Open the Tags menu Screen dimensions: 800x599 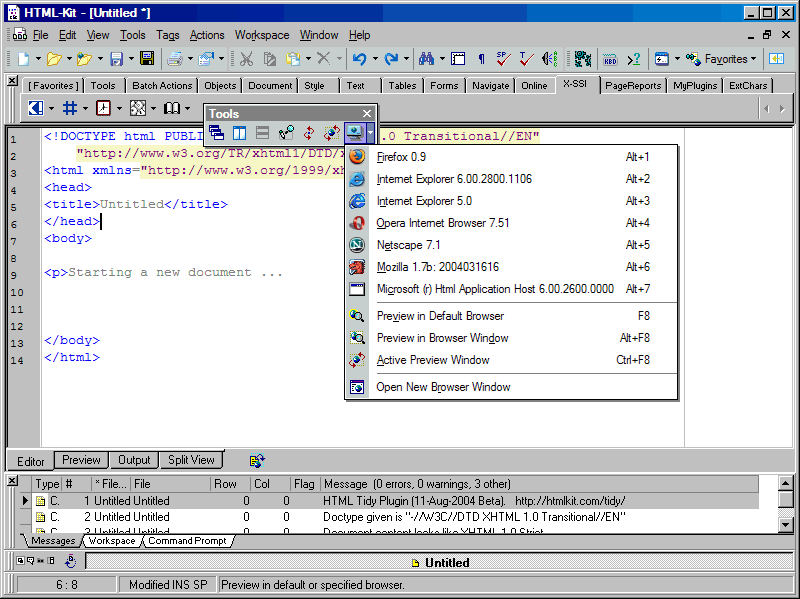pos(167,35)
